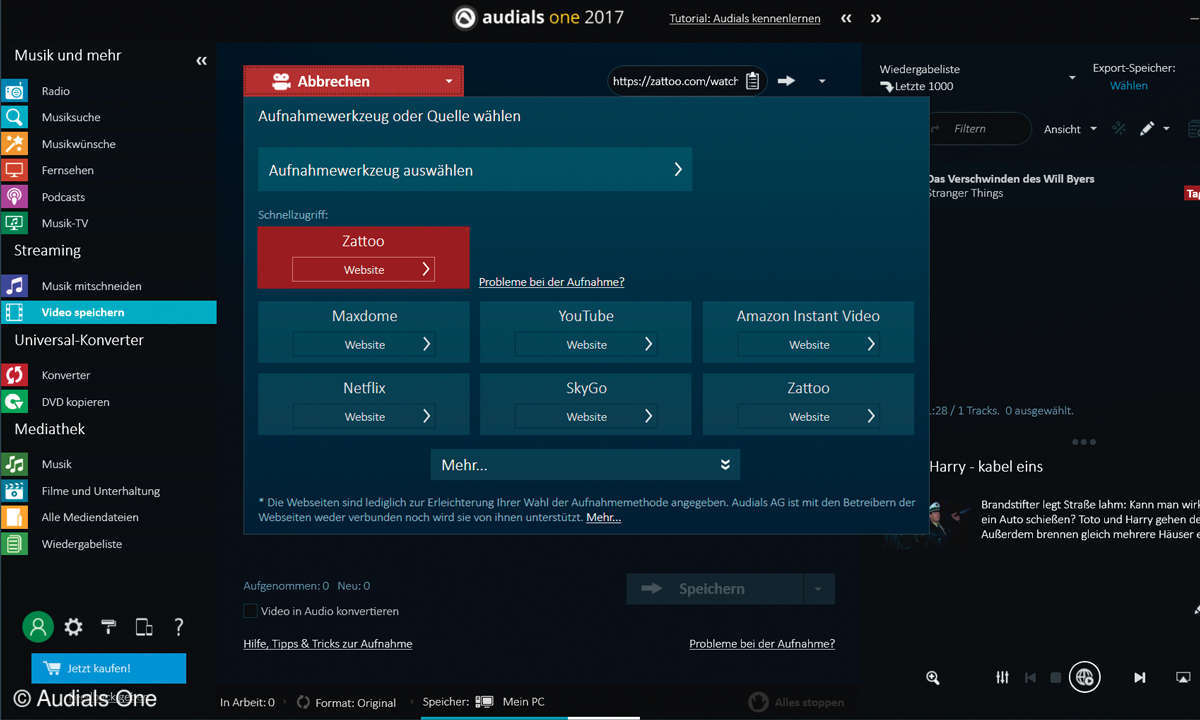Expand the Mehr... list
This screenshot has width=1200, height=720.
[585, 465]
